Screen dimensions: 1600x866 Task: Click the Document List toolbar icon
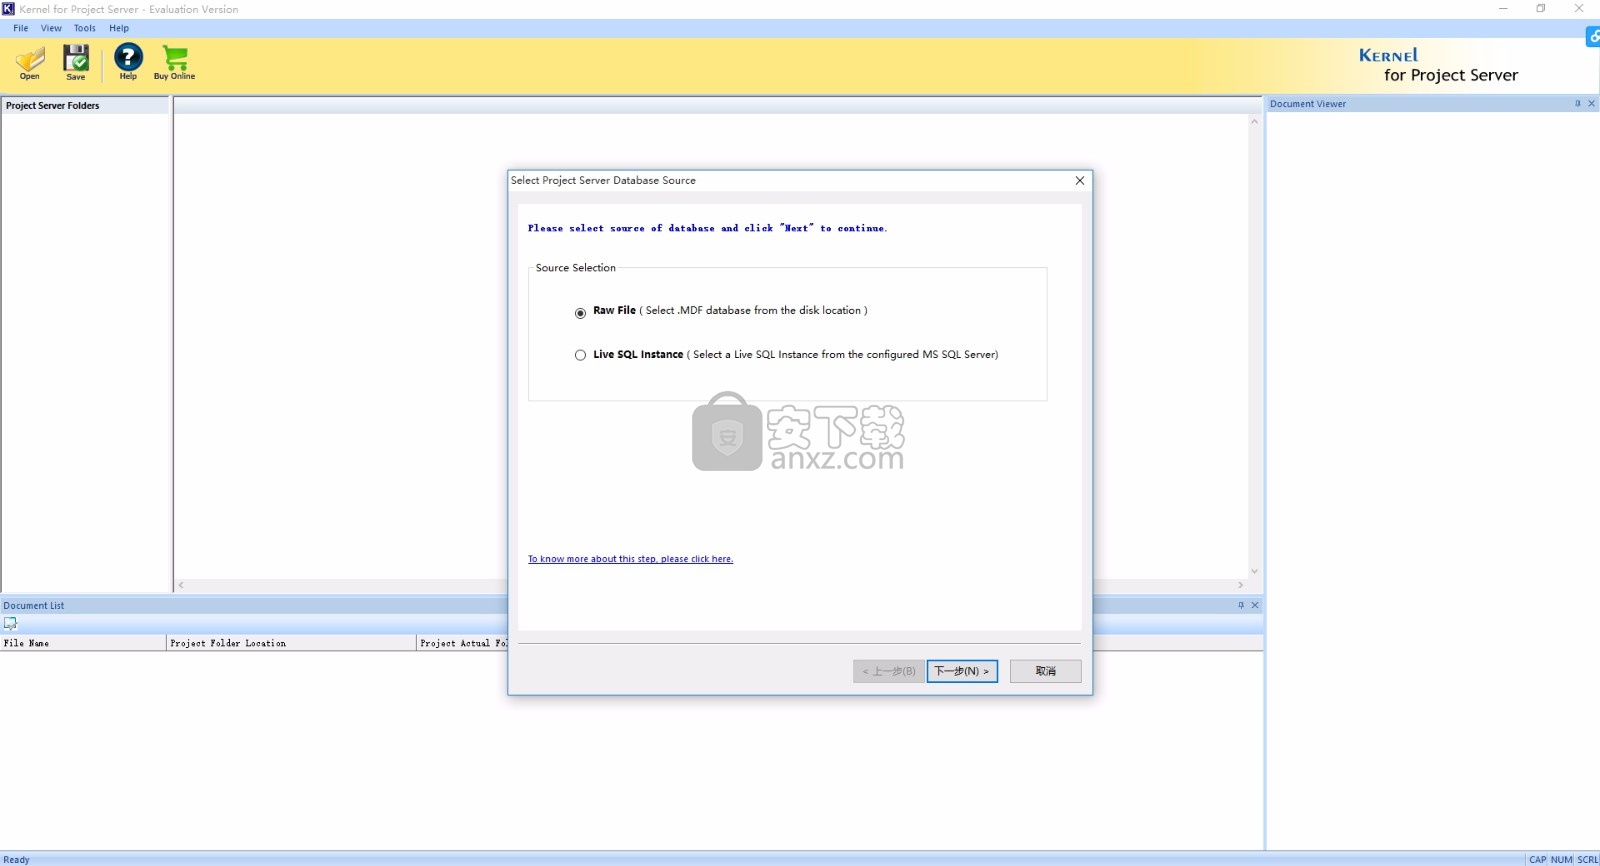tap(11, 623)
